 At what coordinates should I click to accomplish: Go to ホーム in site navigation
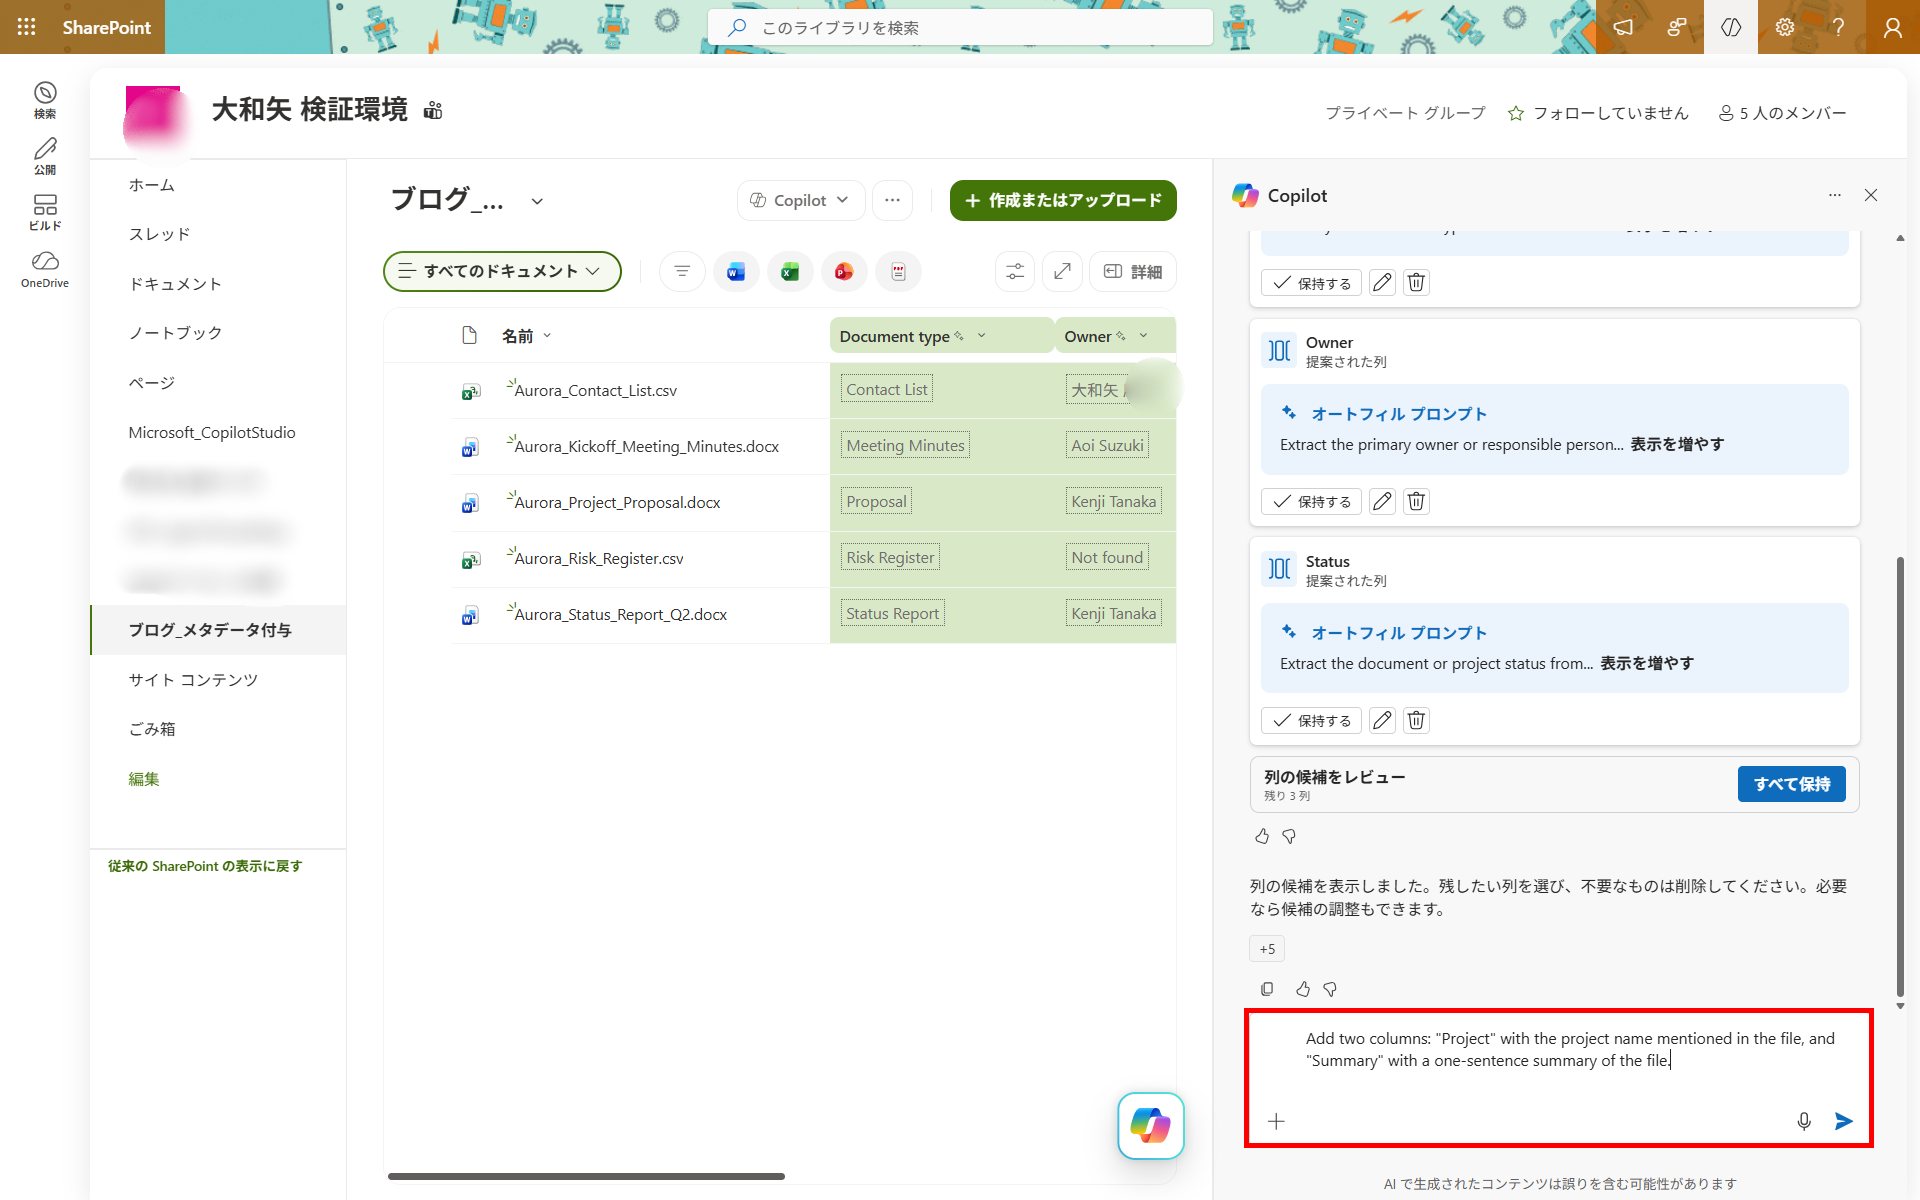click(x=151, y=185)
